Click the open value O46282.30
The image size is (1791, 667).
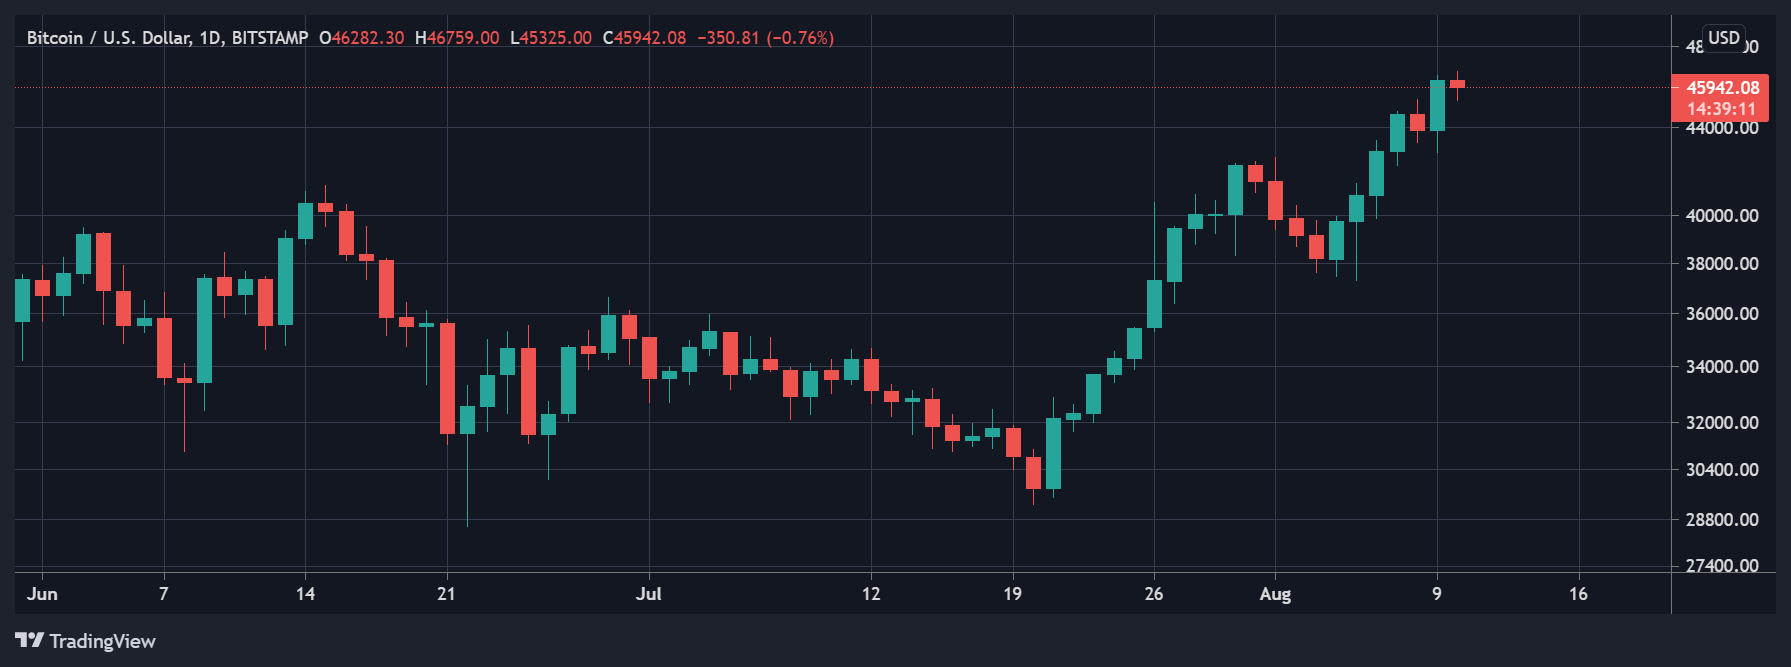coord(362,38)
